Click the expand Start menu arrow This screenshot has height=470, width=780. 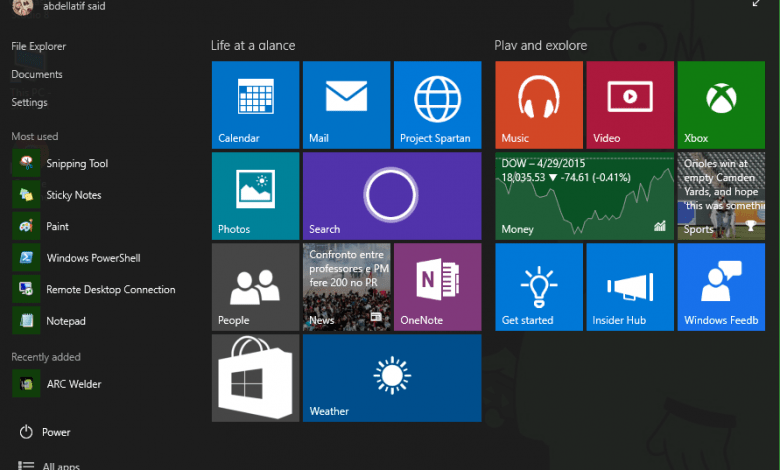pos(756,3)
